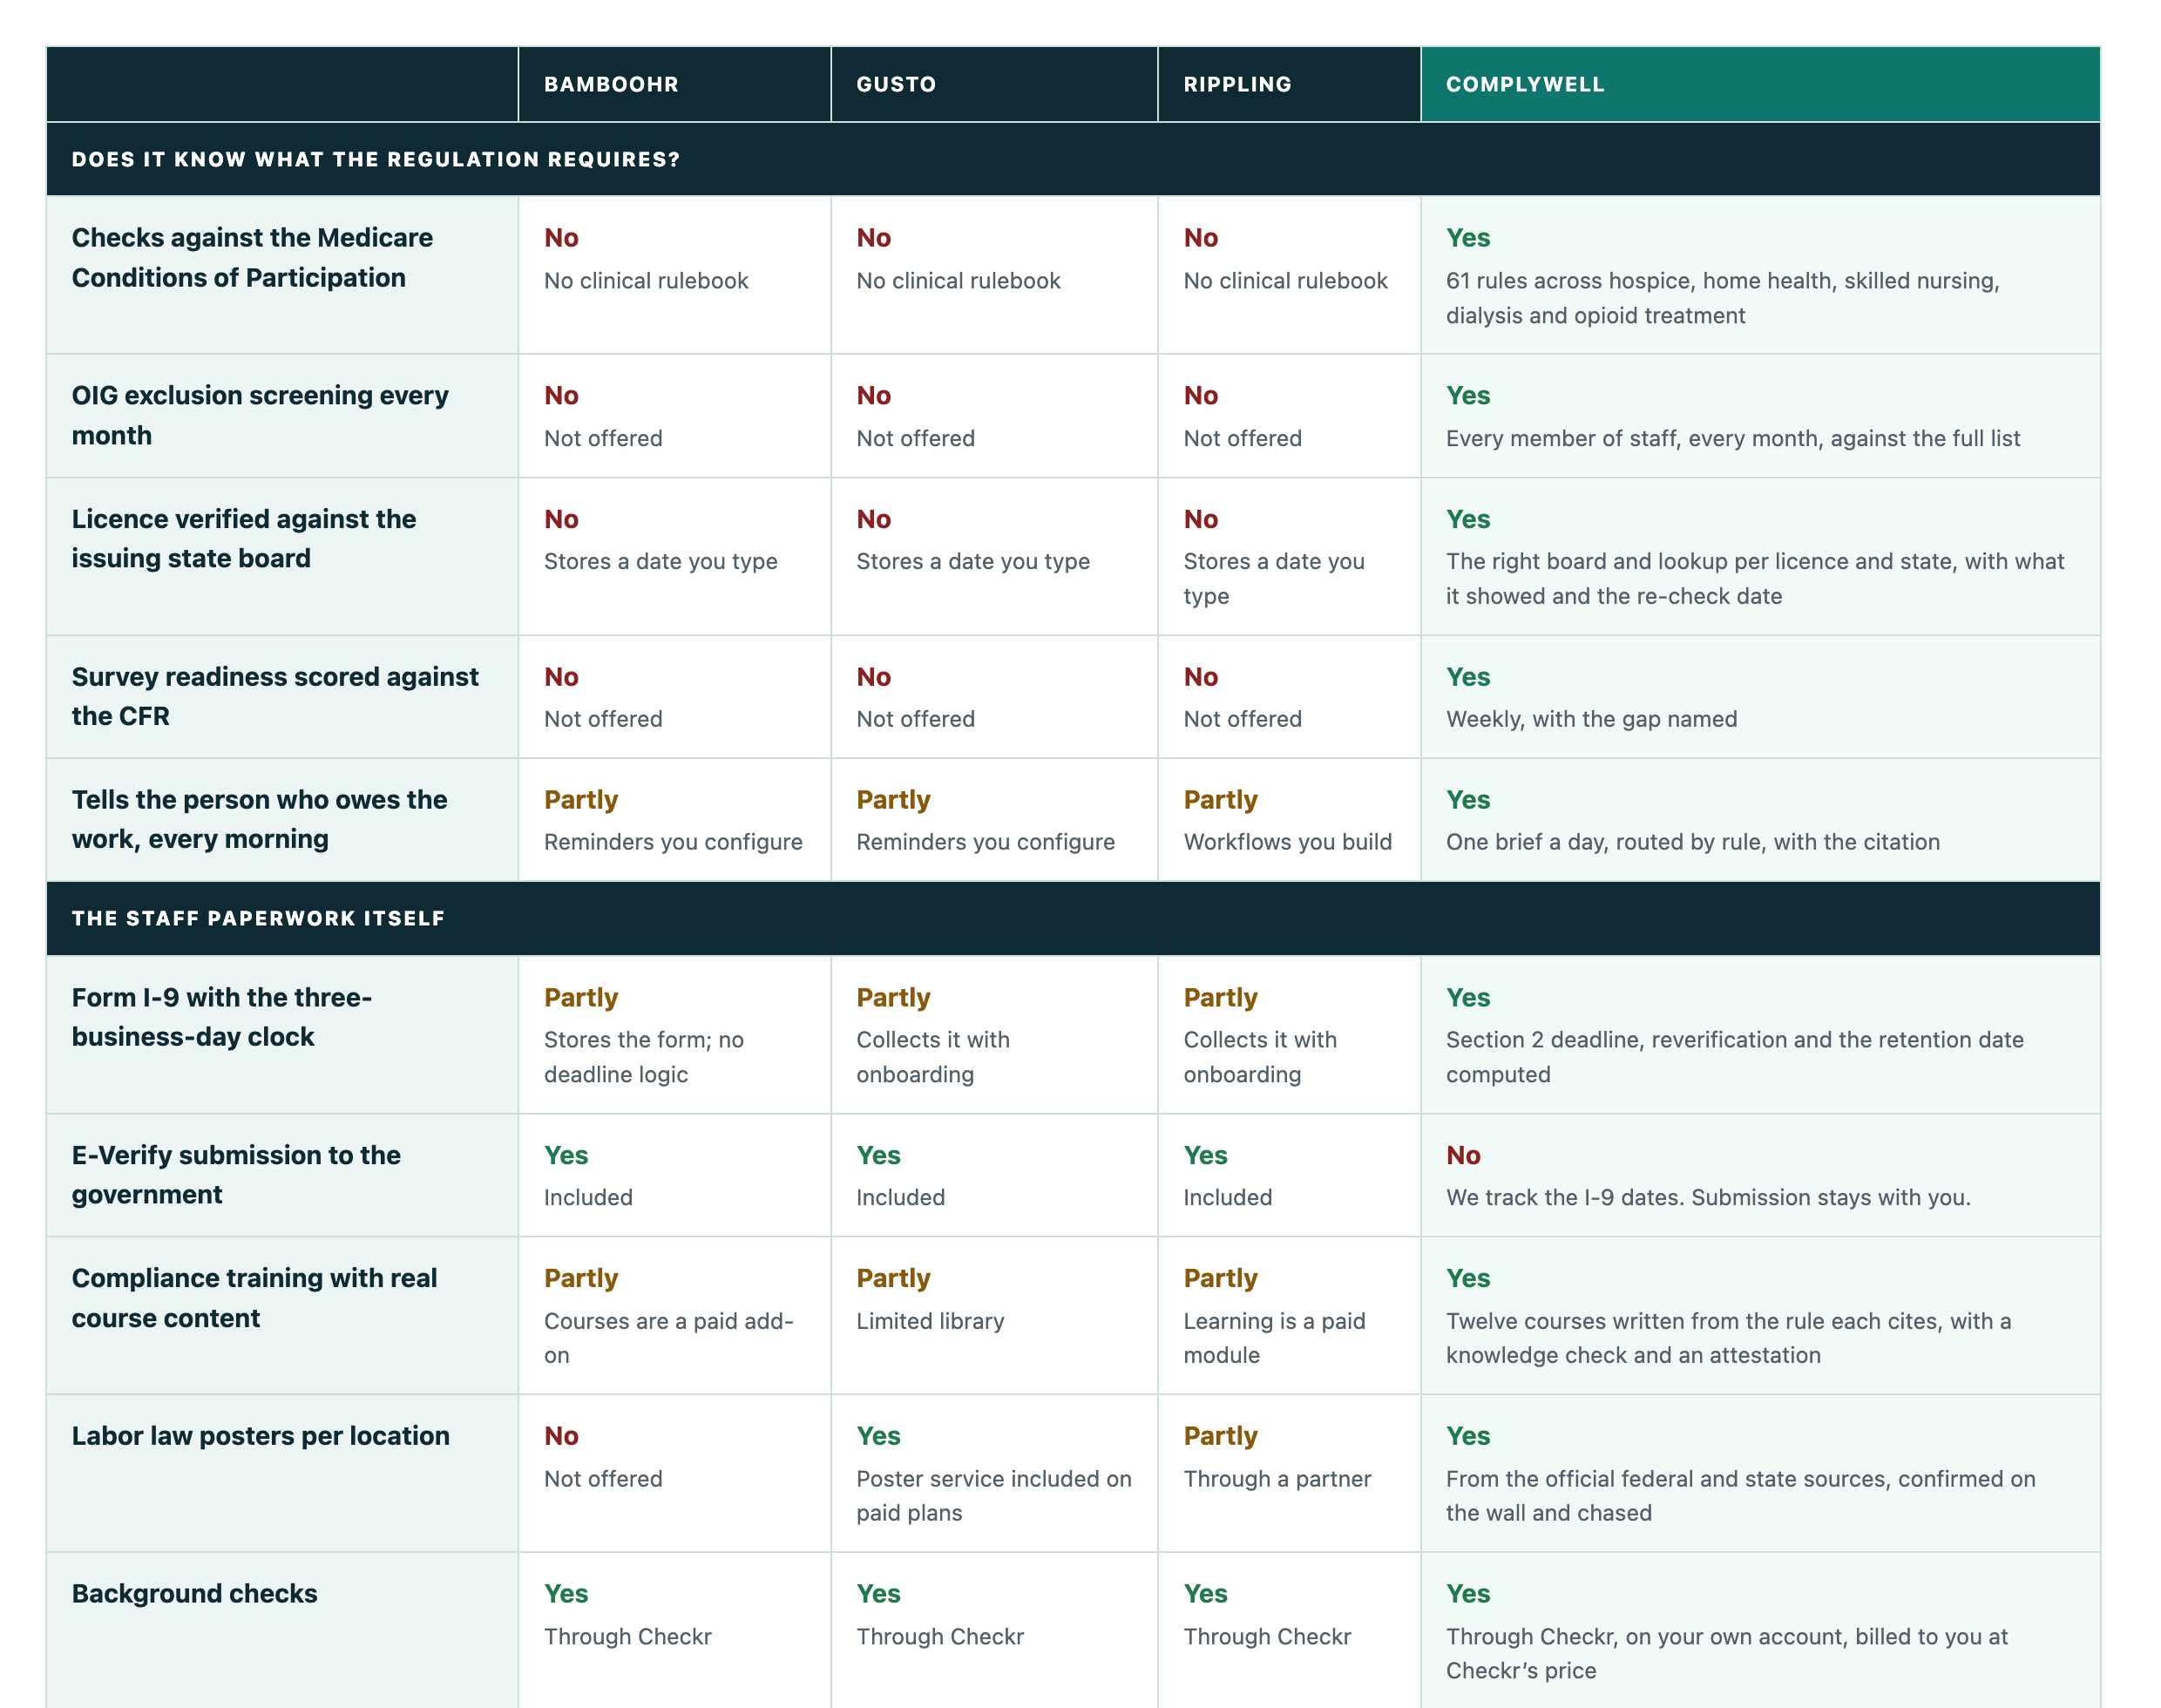Select the 'Does it know what the regulation requires?' section heading

click(x=375, y=159)
